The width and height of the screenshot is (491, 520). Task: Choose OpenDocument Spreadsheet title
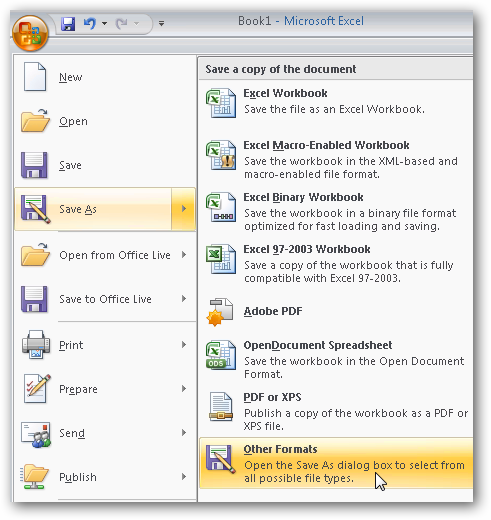coord(318,345)
